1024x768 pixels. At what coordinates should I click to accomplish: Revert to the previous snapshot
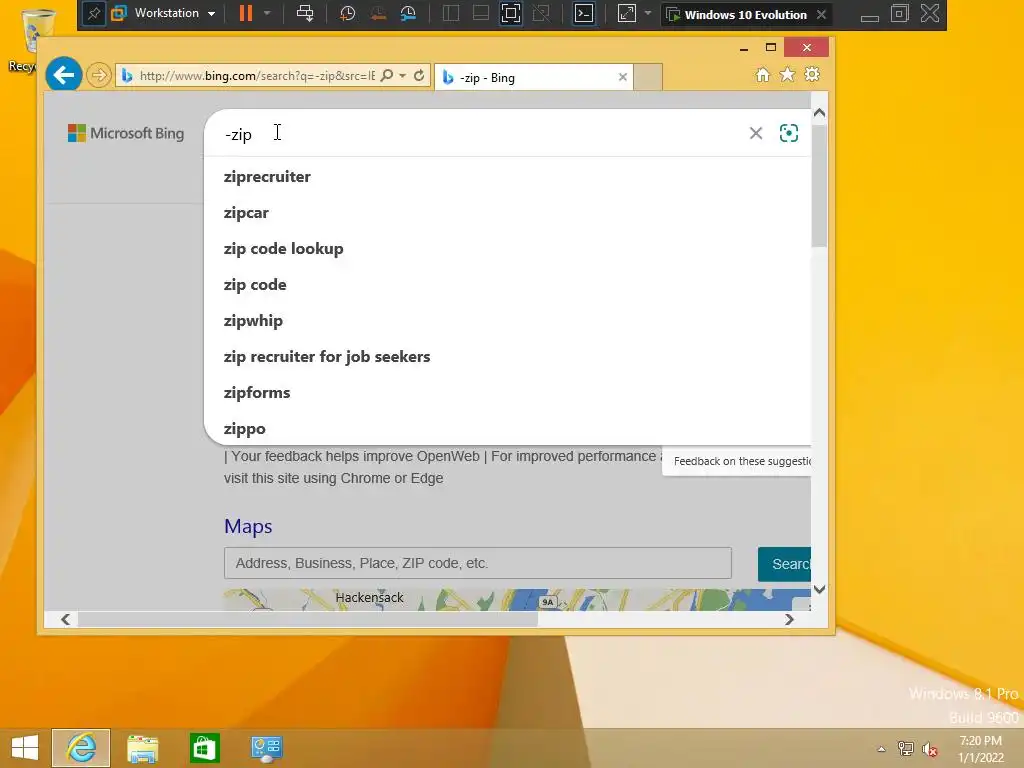click(x=377, y=14)
